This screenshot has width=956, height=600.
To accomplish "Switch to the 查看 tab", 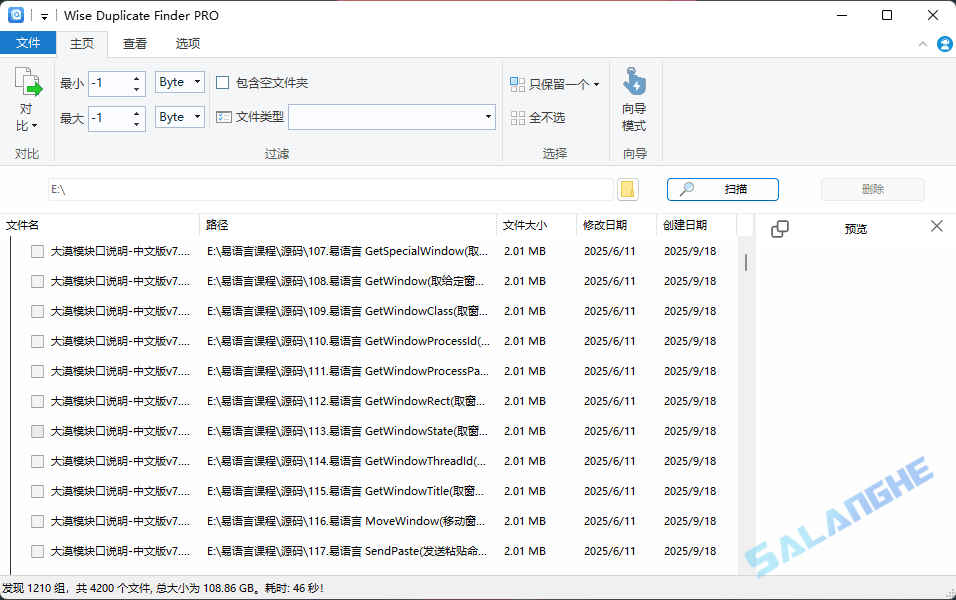I will coord(134,43).
